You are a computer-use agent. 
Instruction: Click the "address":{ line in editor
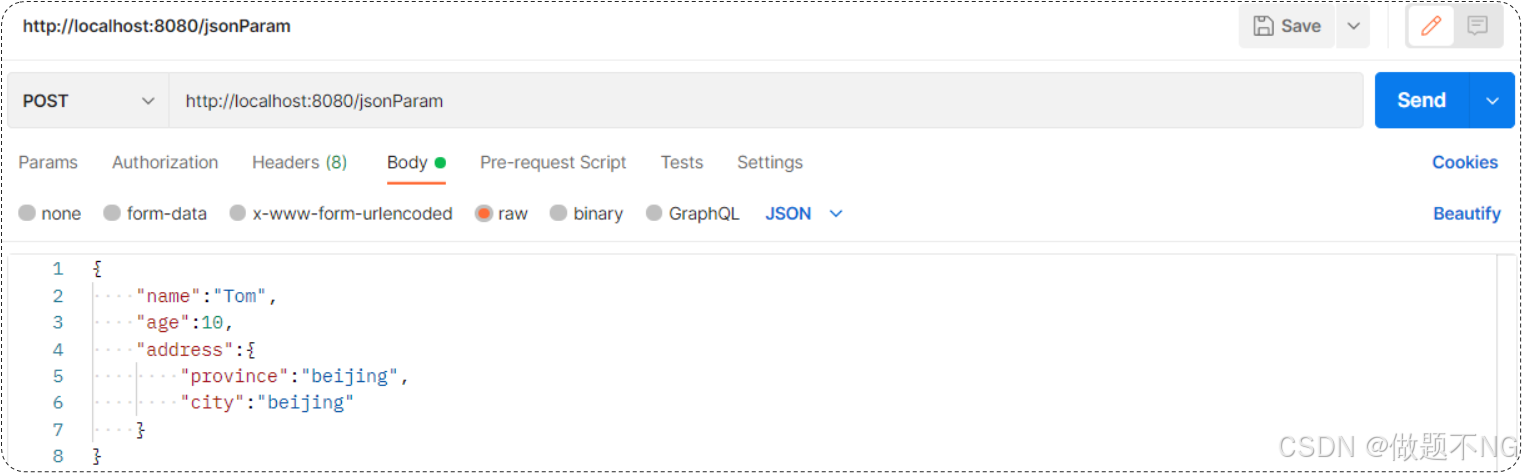pos(197,349)
